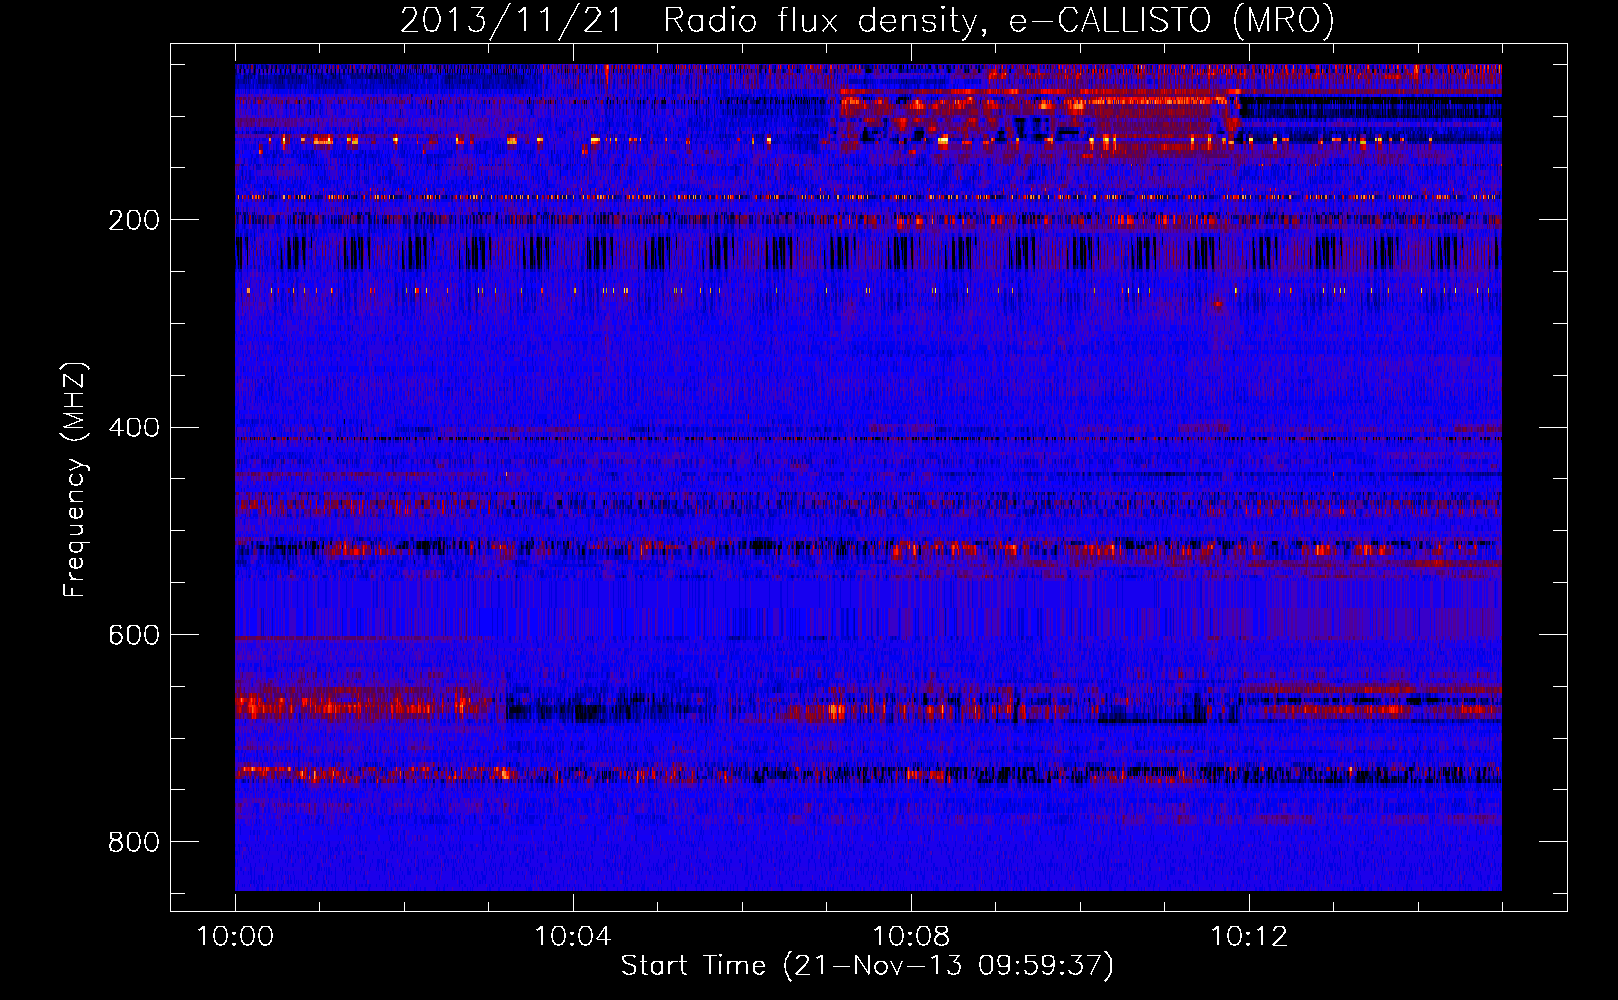This screenshot has width=1618, height=1000.
Task: Click the 800 frequency axis label
Action: pos(134,842)
